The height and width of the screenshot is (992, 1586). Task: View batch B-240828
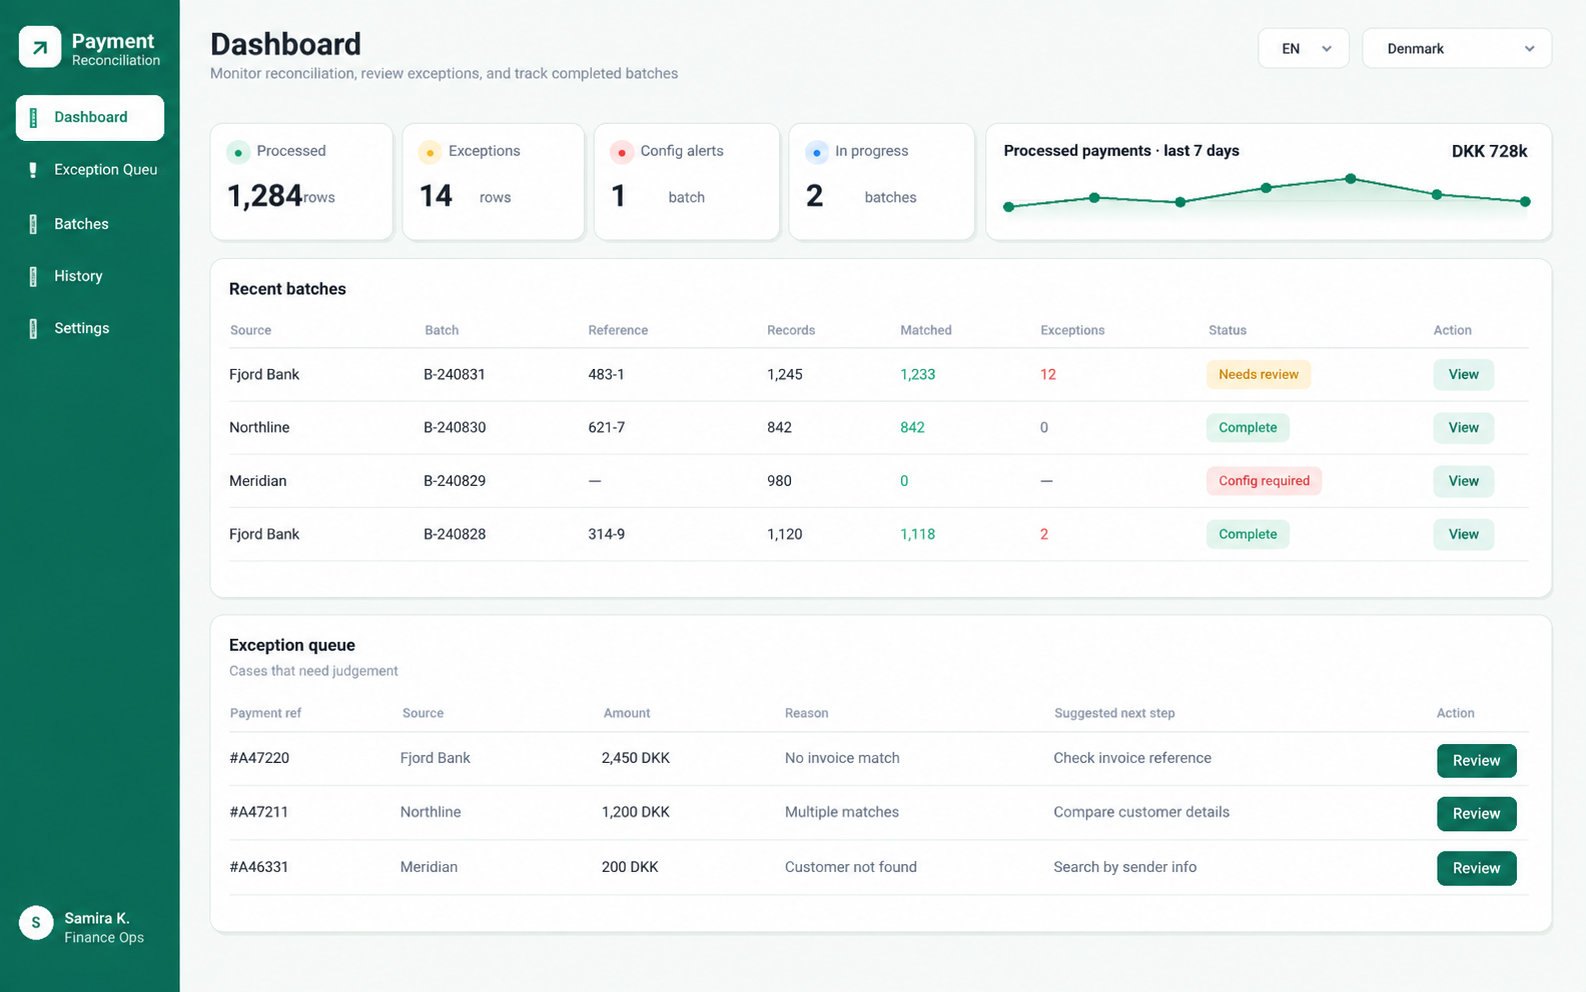point(1463,534)
